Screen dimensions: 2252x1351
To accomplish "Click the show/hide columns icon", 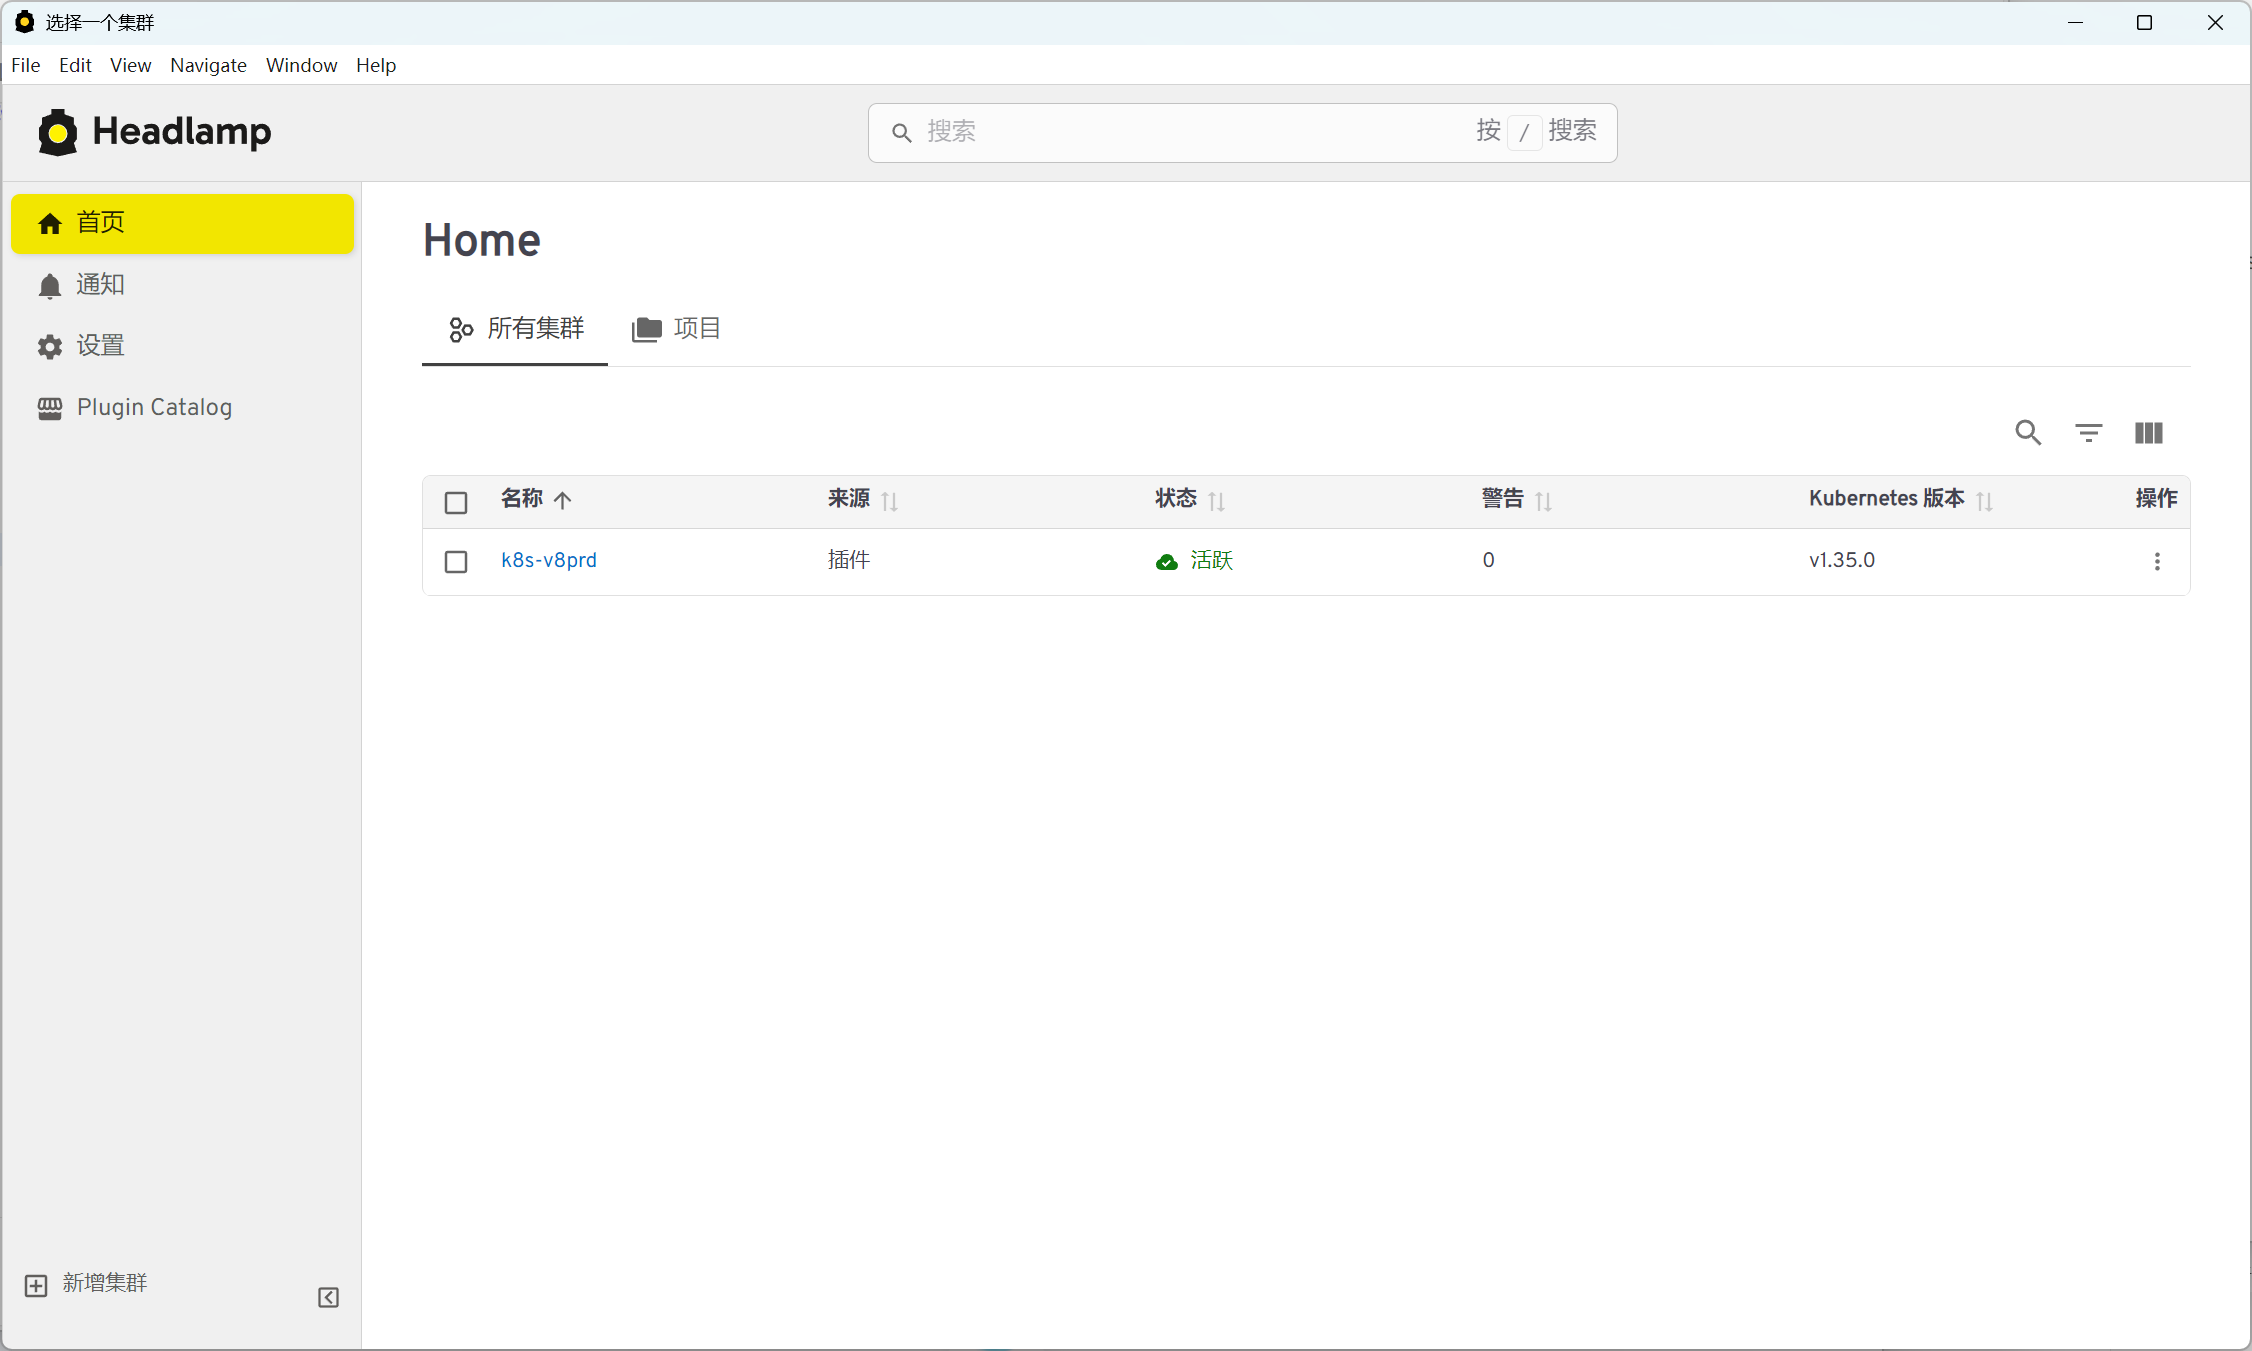I will tap(2148, 432).
